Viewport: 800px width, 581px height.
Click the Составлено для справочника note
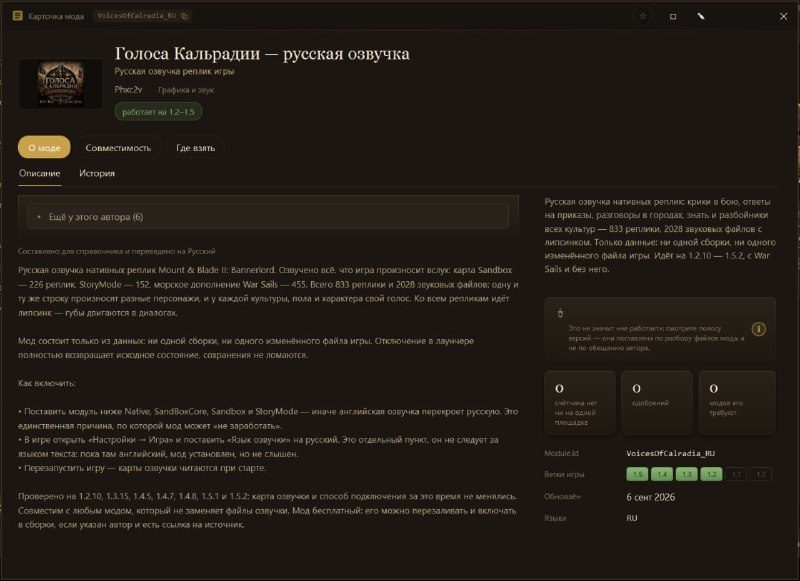pyautogui.click(x=116, y=251)
